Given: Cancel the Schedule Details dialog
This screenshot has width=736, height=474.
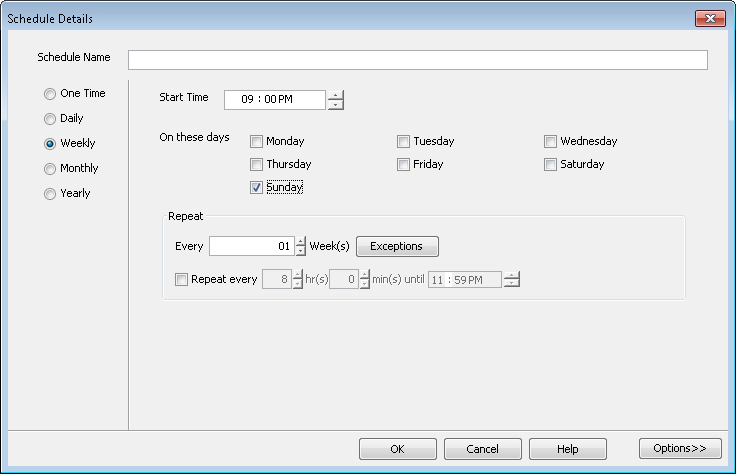Looking at the screenshot, I should pyautogui.click(x=482, y=448).
